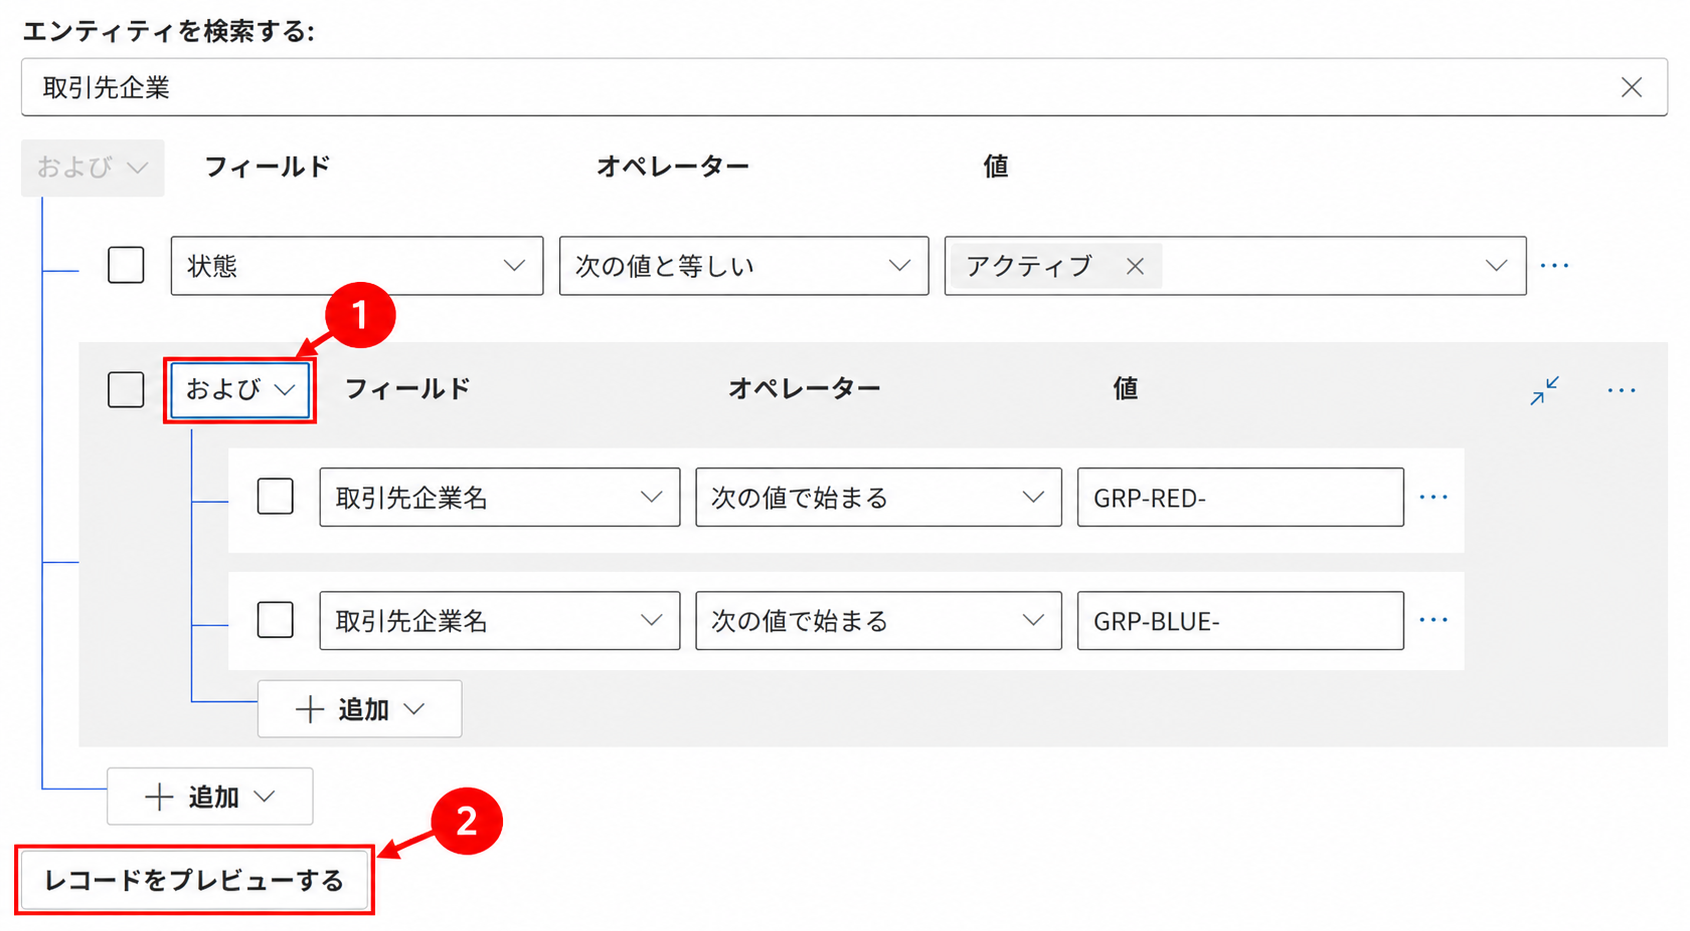Screen dimensions: 1690x931
Task: Focus the GRP-BLUE- value input
Action: [1240, 620]
